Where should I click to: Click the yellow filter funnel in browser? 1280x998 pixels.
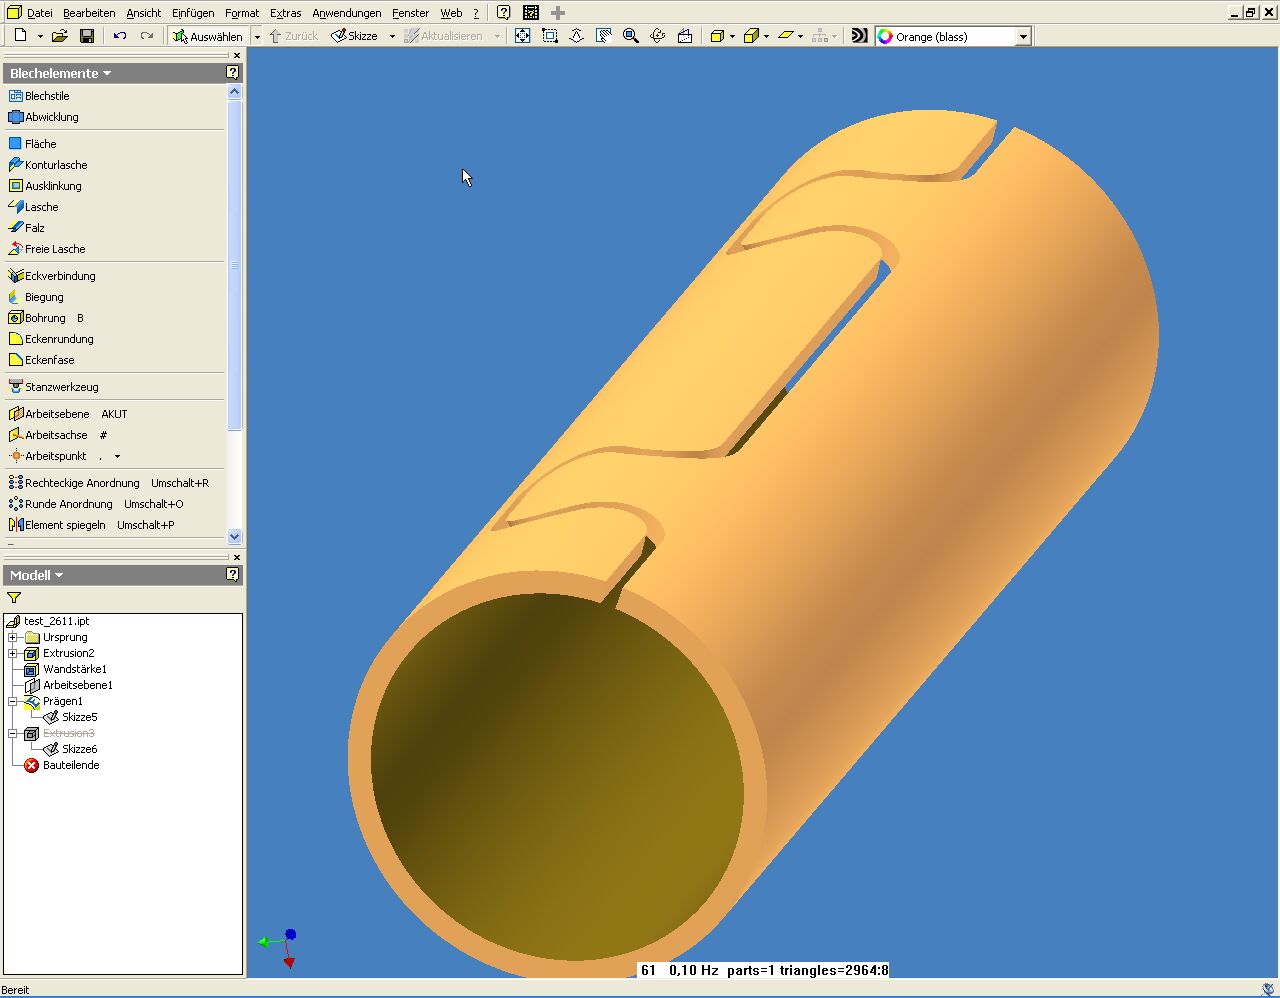14,598
